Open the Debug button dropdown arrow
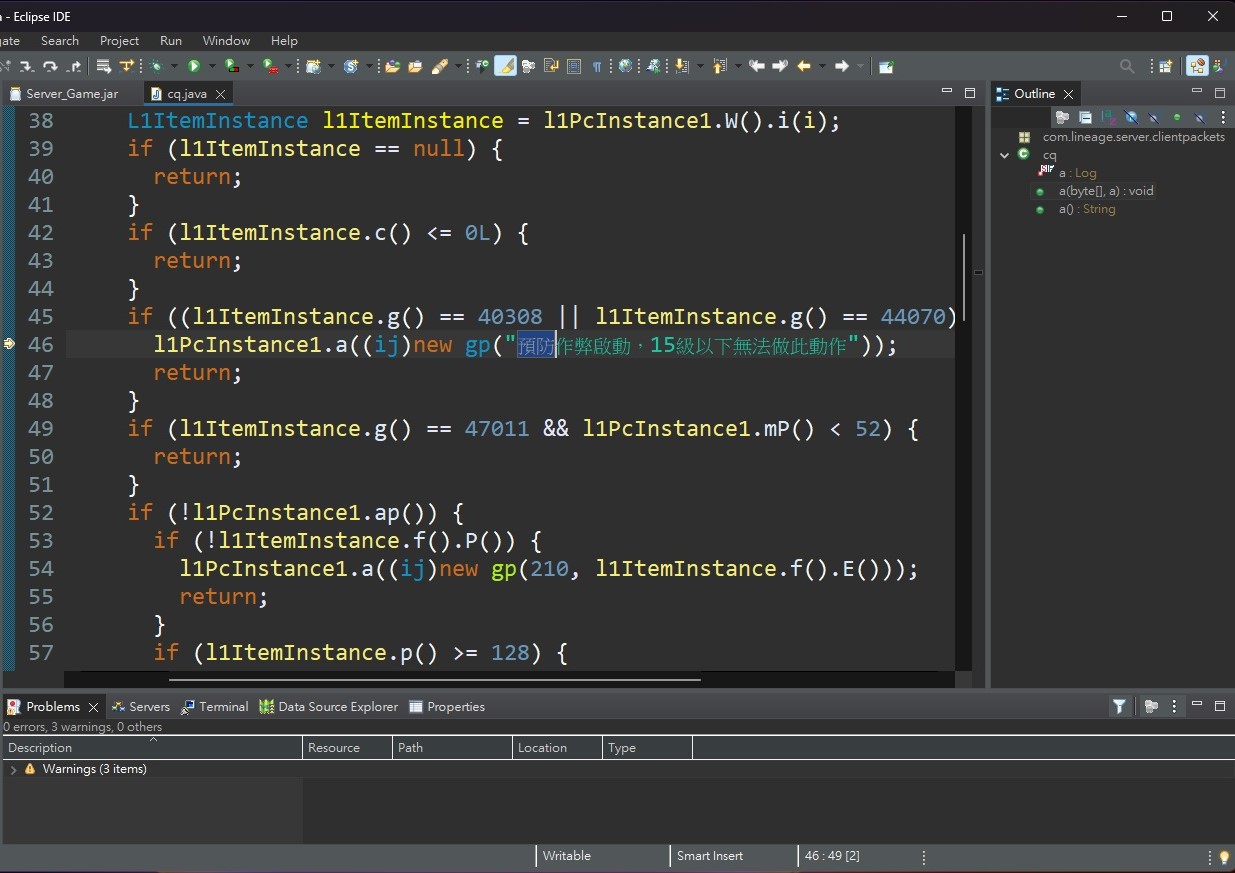The height and width of the screenshot is (873, 1235). coord(174,66)
